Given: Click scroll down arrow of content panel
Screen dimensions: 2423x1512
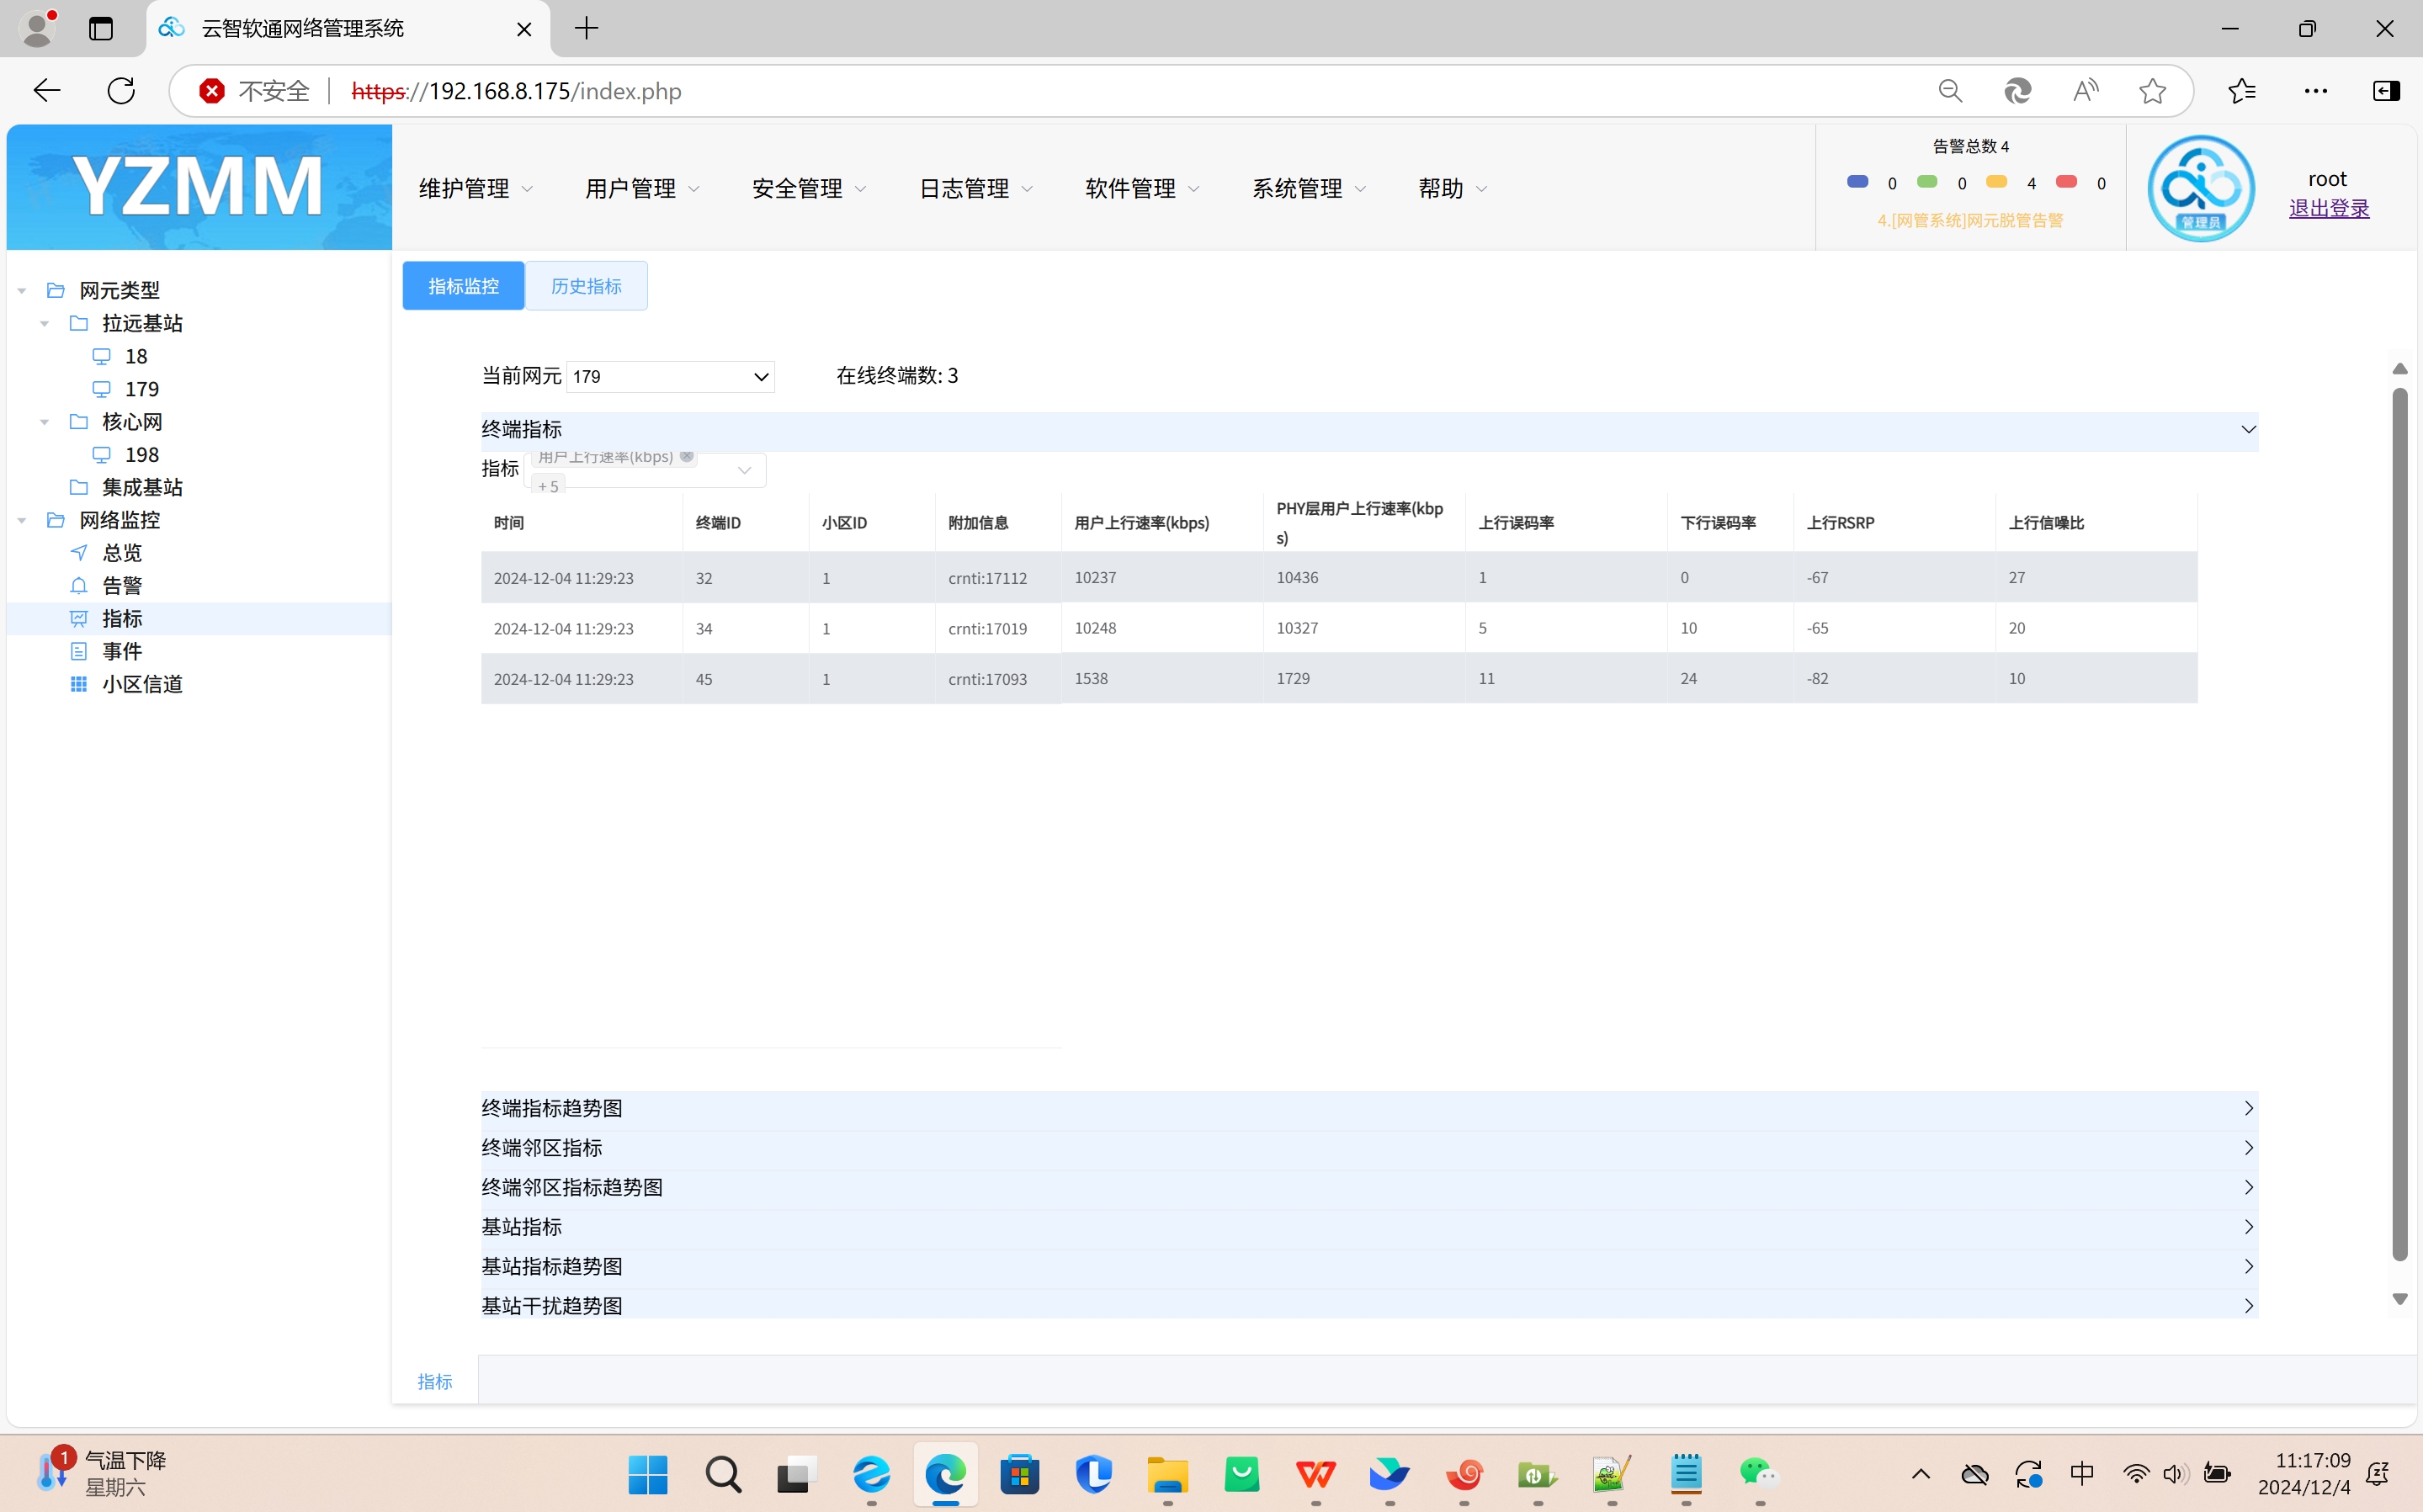Looking at the screenshot, I should [x=2399, y=1299].
